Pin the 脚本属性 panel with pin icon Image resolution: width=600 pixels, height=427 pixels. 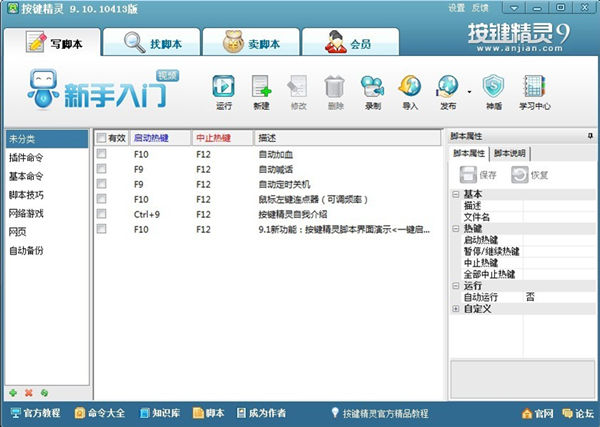coord(590,136)
